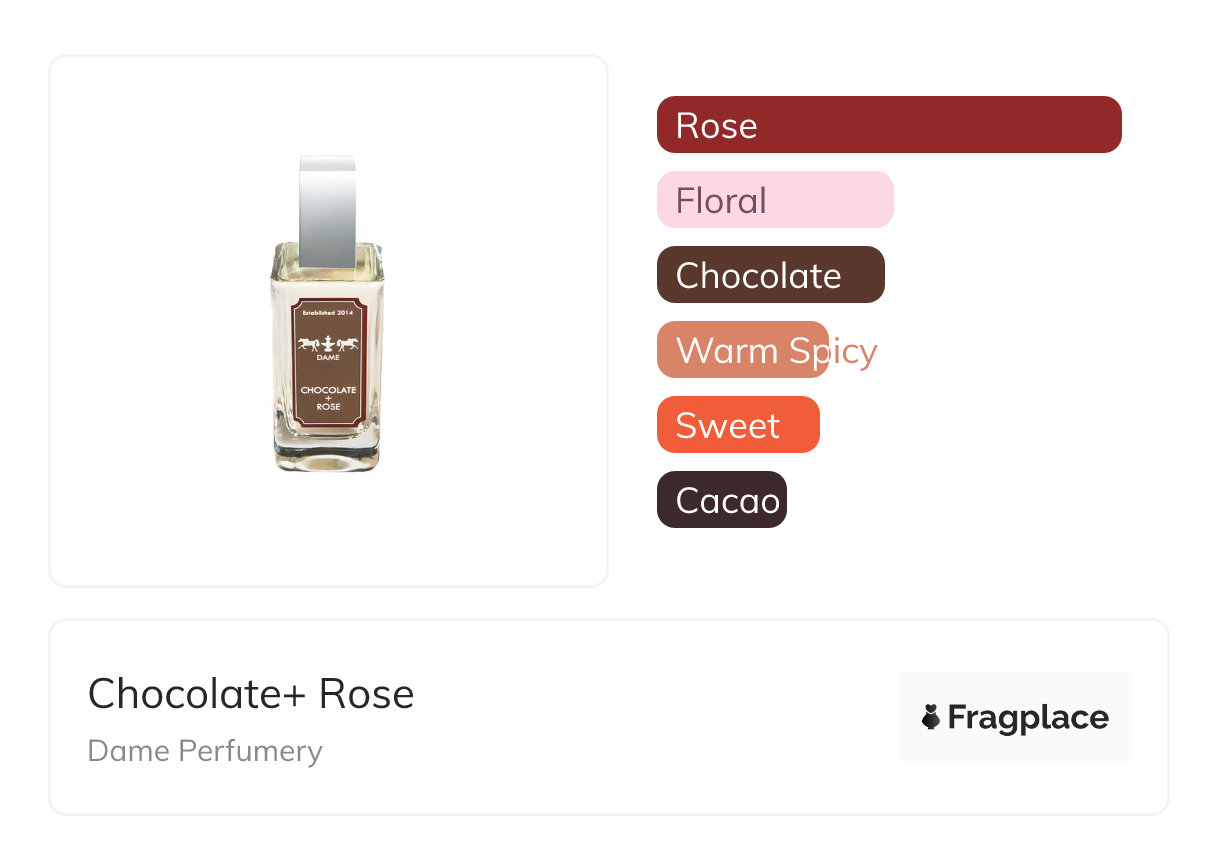Click the Chocolate+ Rose perfume title
1218x864 pixels.
click(251, 694)
